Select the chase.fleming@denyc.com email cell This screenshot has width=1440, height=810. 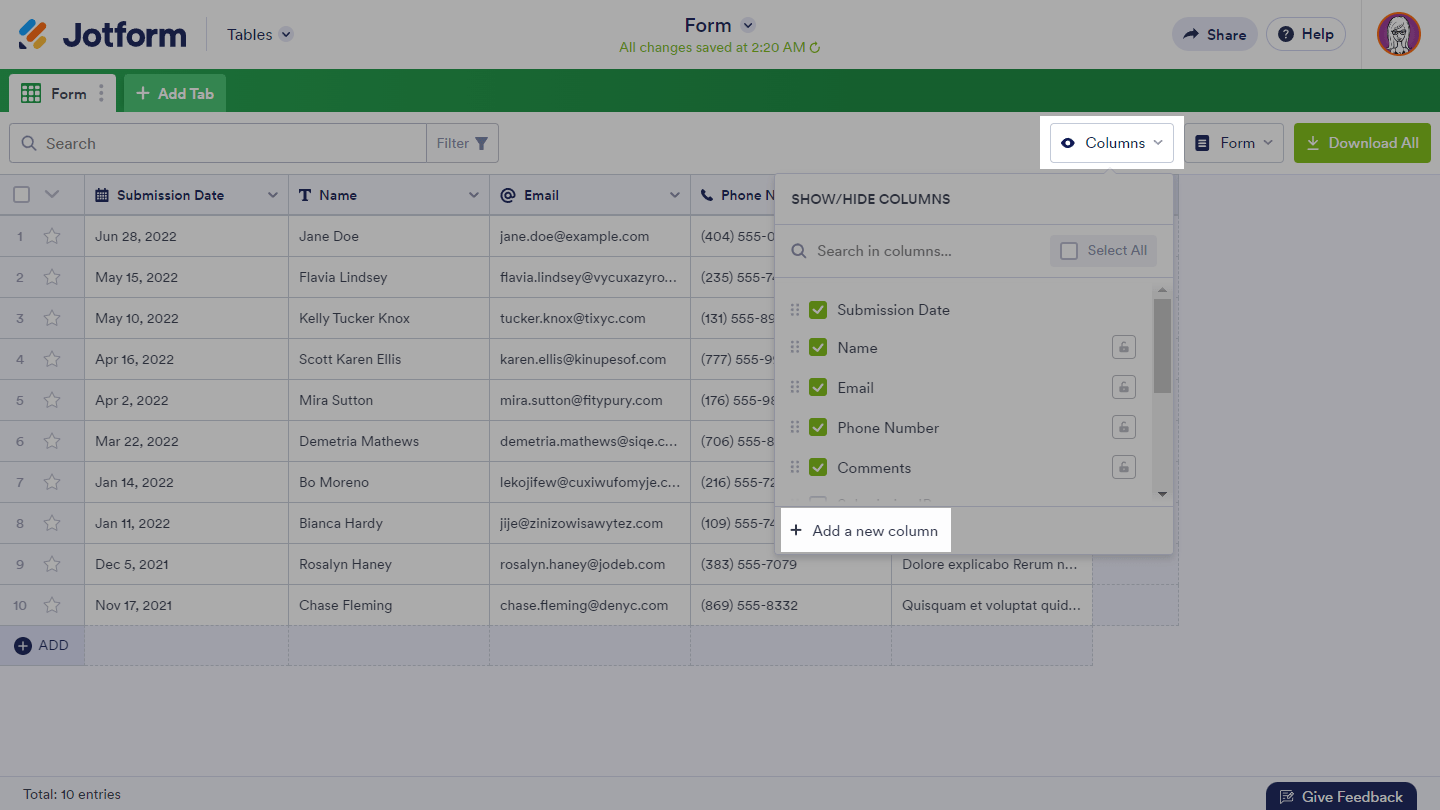click(590, 605)
